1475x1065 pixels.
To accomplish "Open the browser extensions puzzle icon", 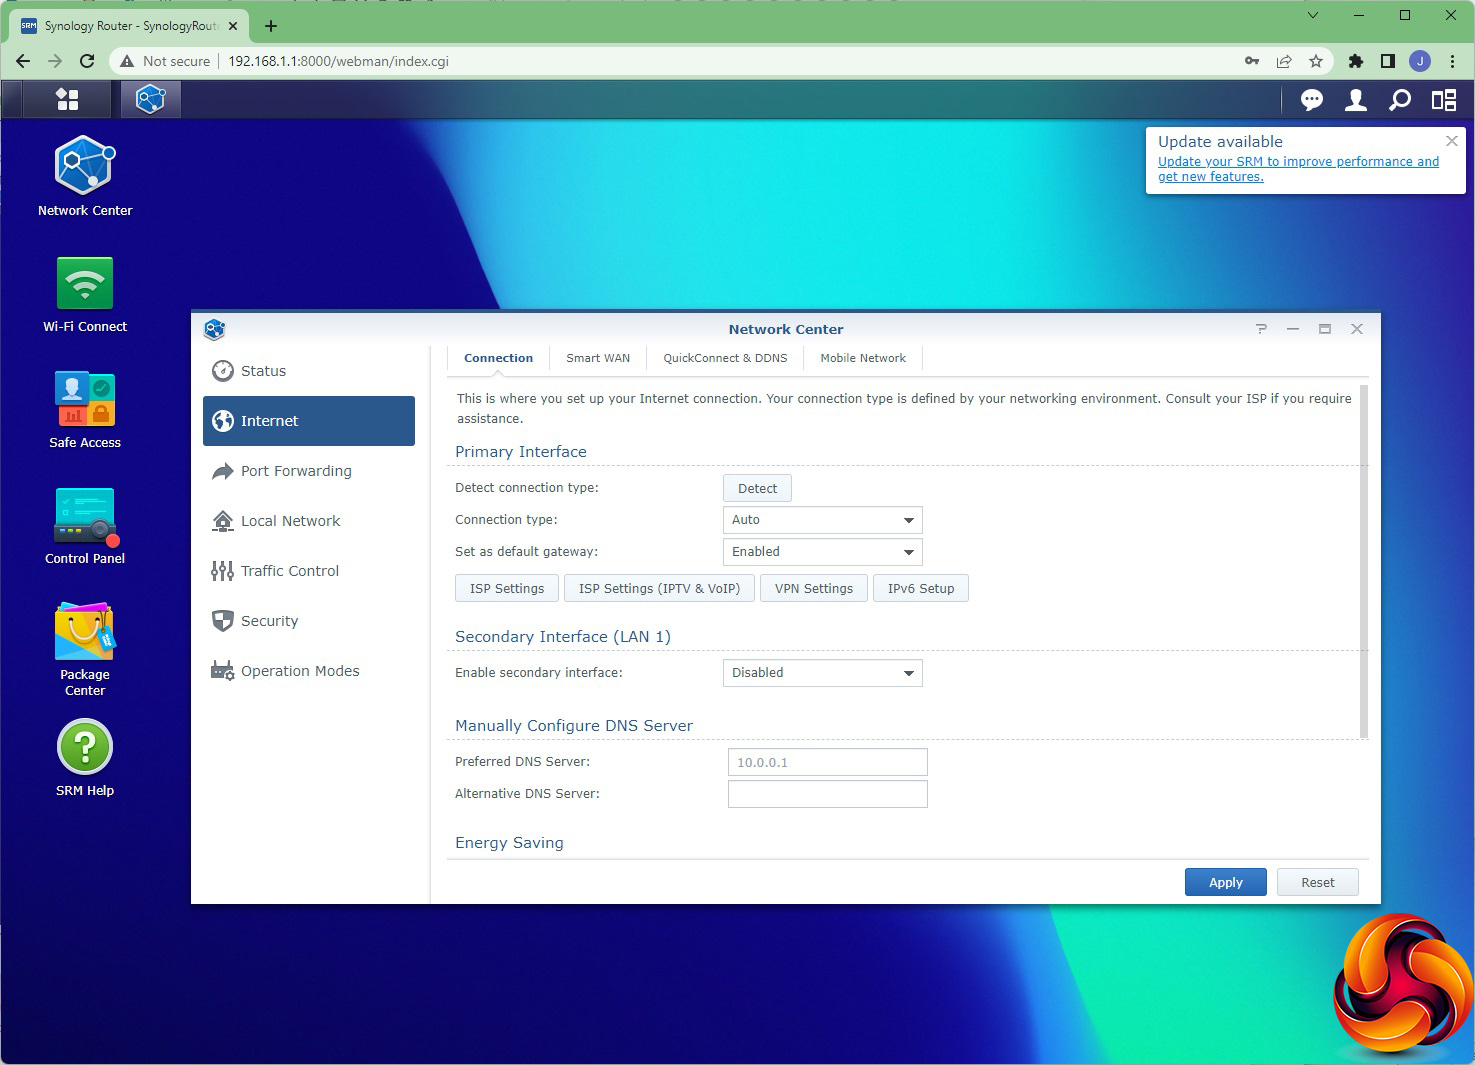I will (x=1356, y=61).
